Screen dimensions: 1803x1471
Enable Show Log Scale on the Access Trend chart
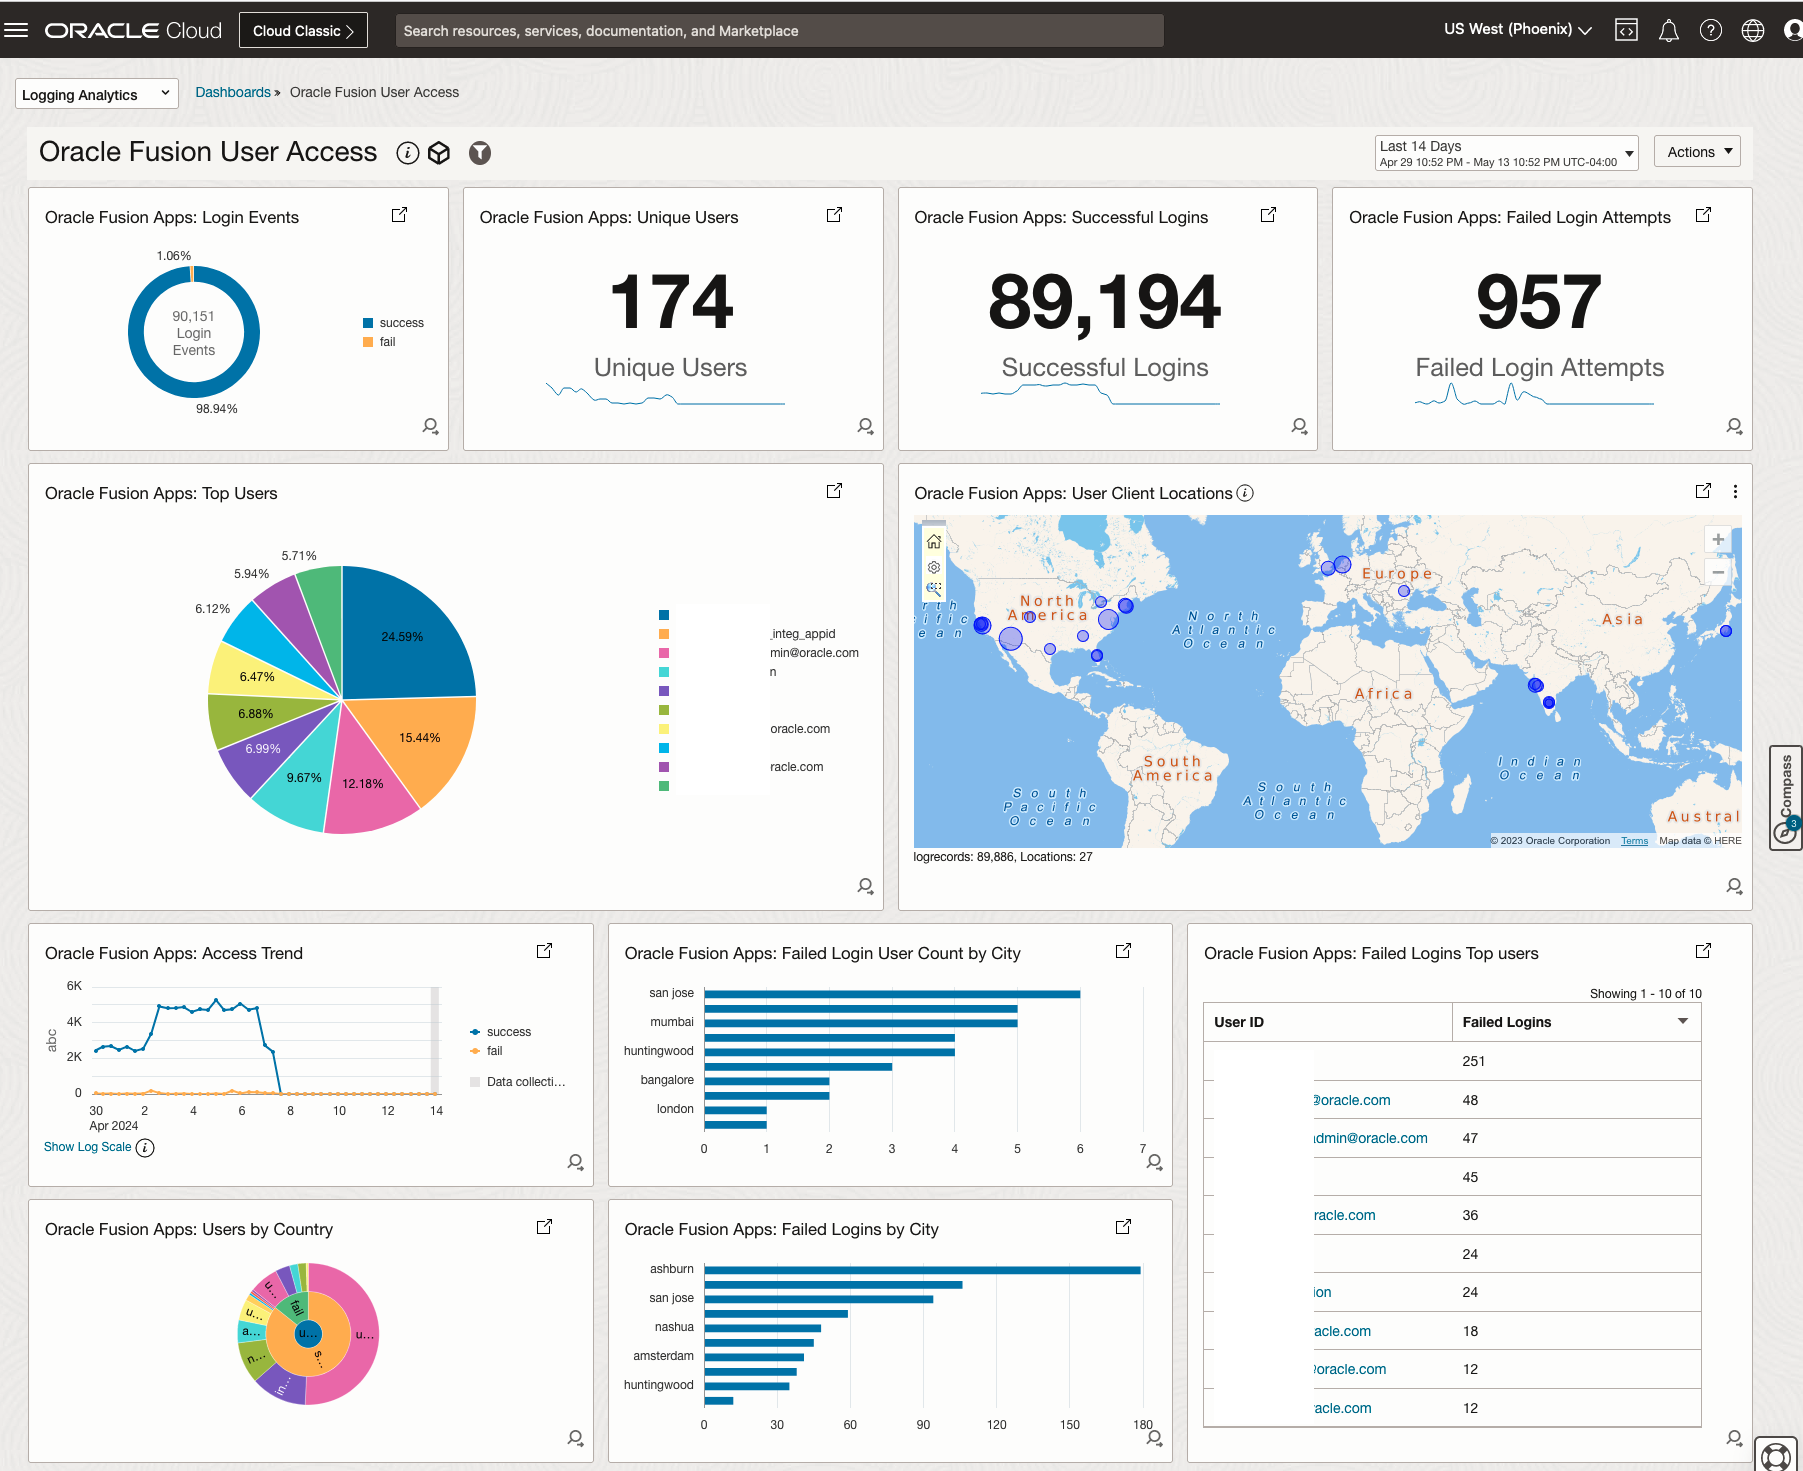pyautogui.click(x=87, y=1146)
